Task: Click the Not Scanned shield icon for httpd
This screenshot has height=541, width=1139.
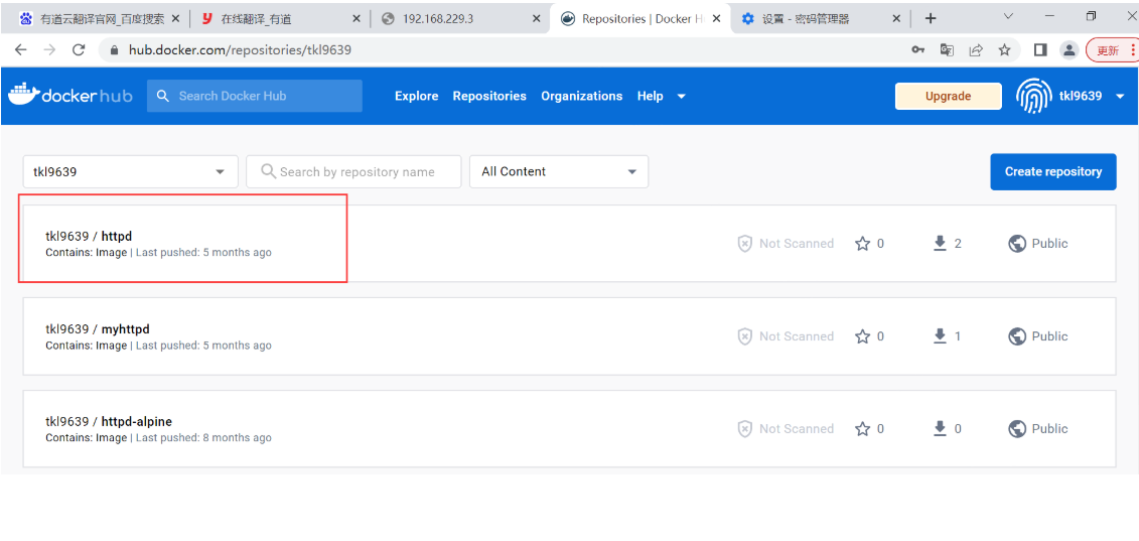Action: pyautogui.click(x=745, y=243)
